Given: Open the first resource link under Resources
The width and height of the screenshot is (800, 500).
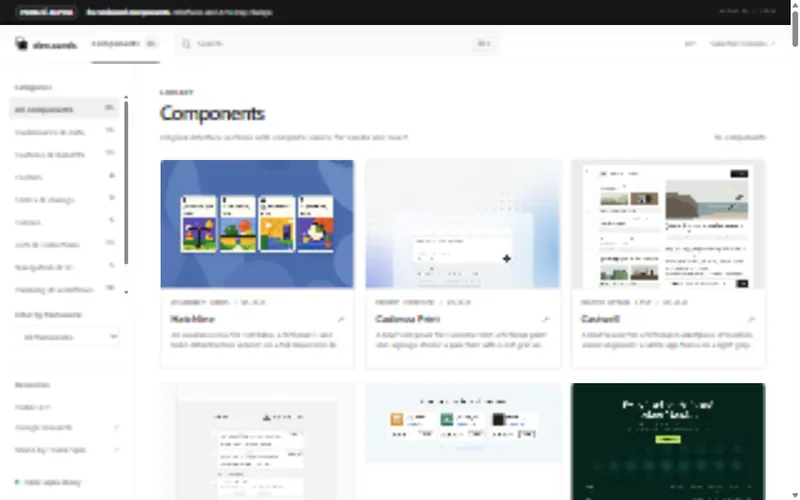Looking at the screenshot, I should (33, 407).
